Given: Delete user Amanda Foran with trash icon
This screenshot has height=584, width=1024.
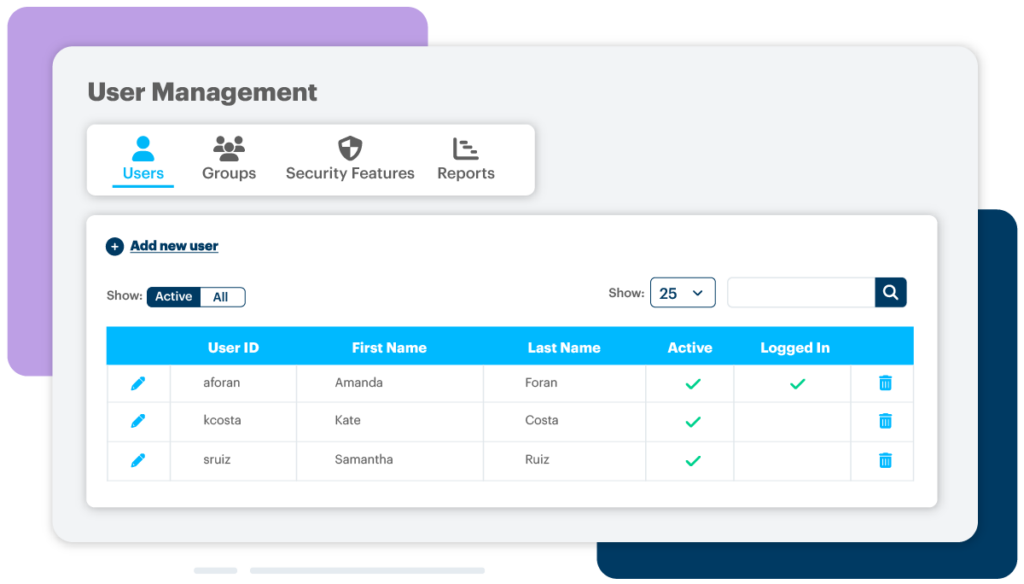Looking at the screenshot, I should [885, 383].
